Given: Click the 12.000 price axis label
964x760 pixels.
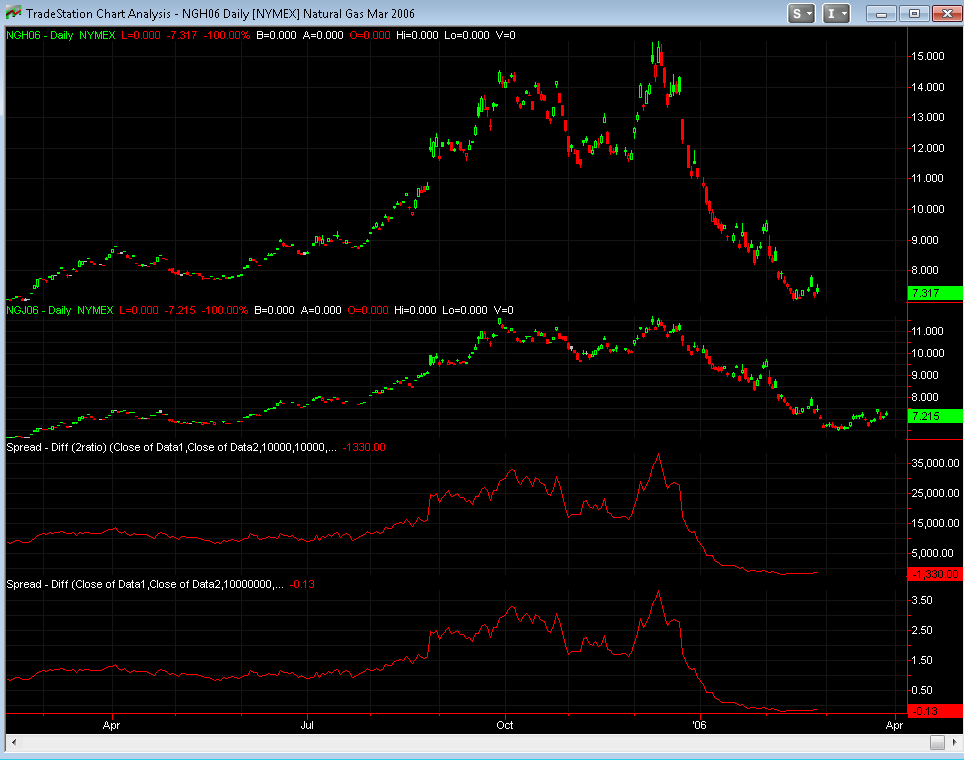Looking at the screenshot, I should coord(927,148).
